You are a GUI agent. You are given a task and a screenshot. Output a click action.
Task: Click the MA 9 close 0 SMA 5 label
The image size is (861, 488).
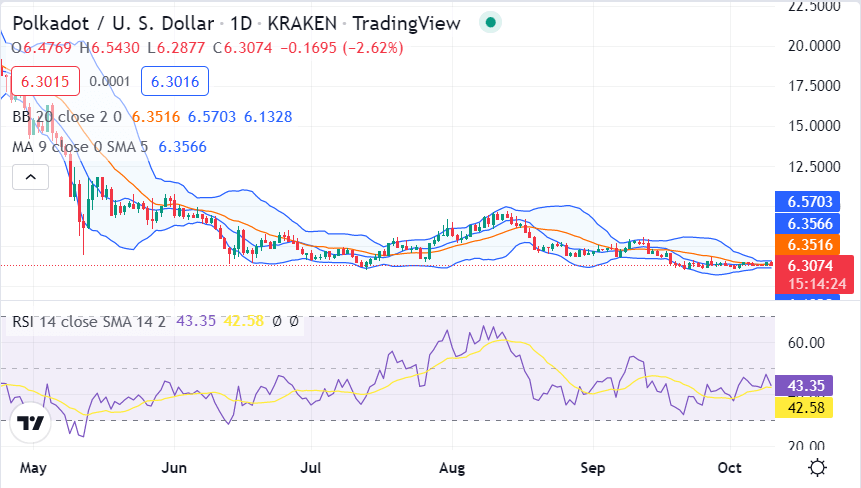point(80,147)
